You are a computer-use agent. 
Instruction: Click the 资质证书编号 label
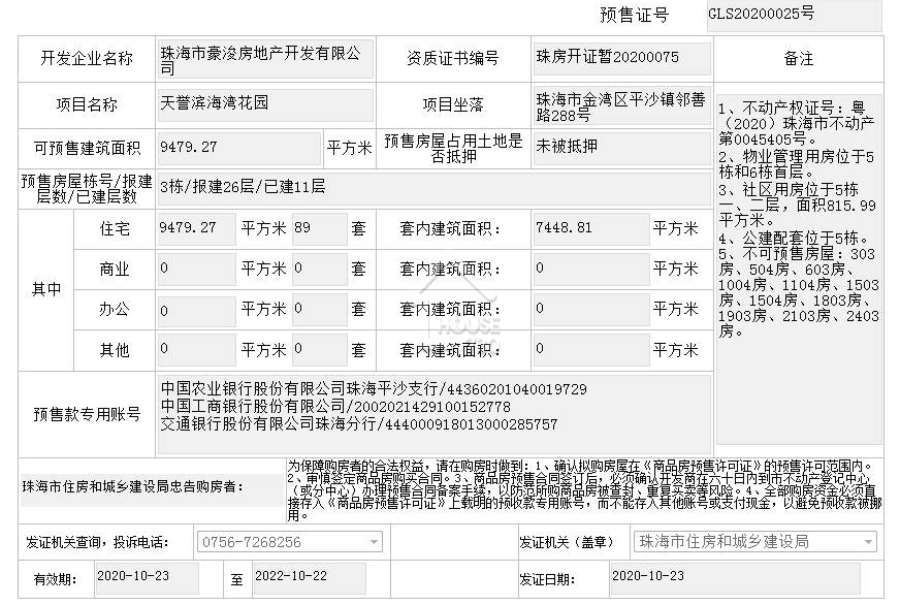tap(453, 58)
